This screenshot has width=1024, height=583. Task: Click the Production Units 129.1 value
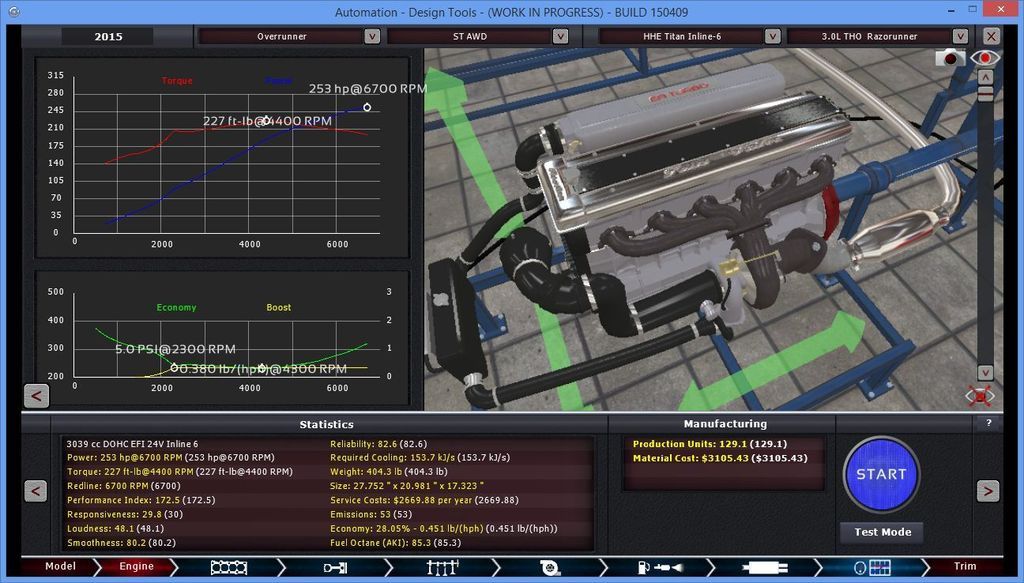[710, 444]
